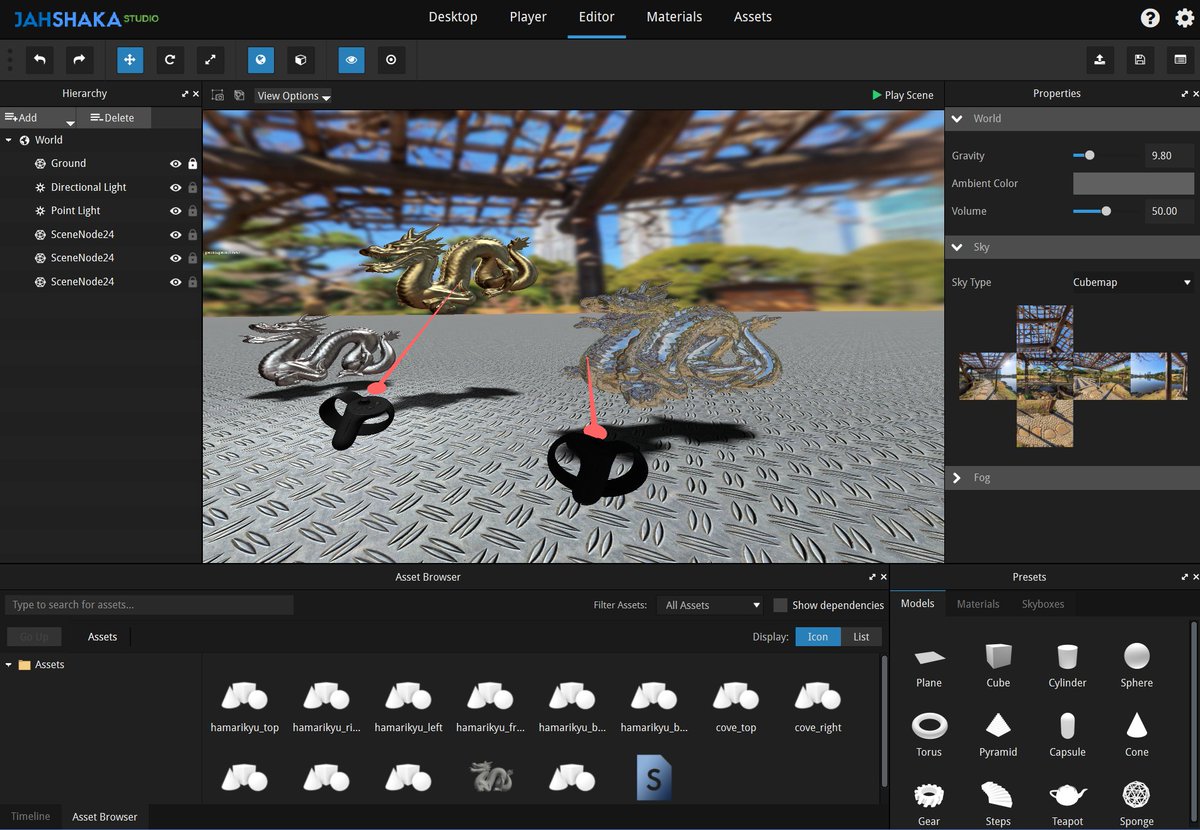
Task: Switch to the Materials tab in Presets
Action: [978, 604]
